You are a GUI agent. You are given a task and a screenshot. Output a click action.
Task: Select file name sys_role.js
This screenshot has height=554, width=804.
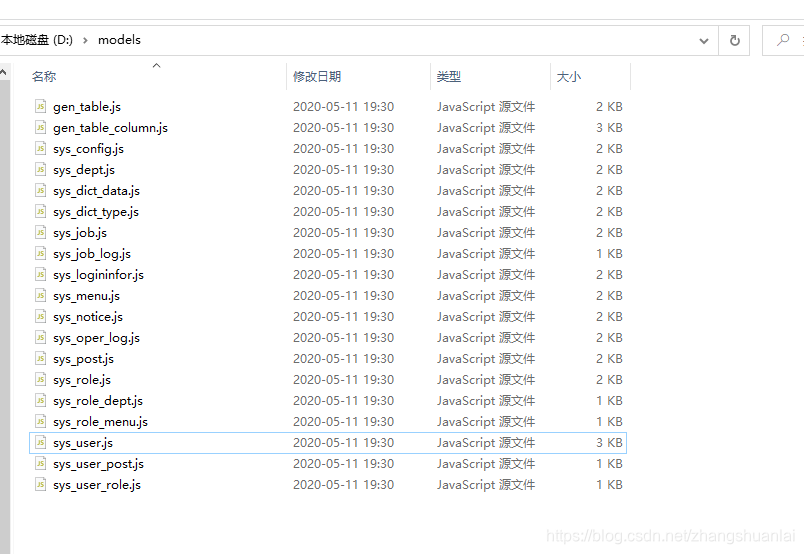(x=82, y=380)
